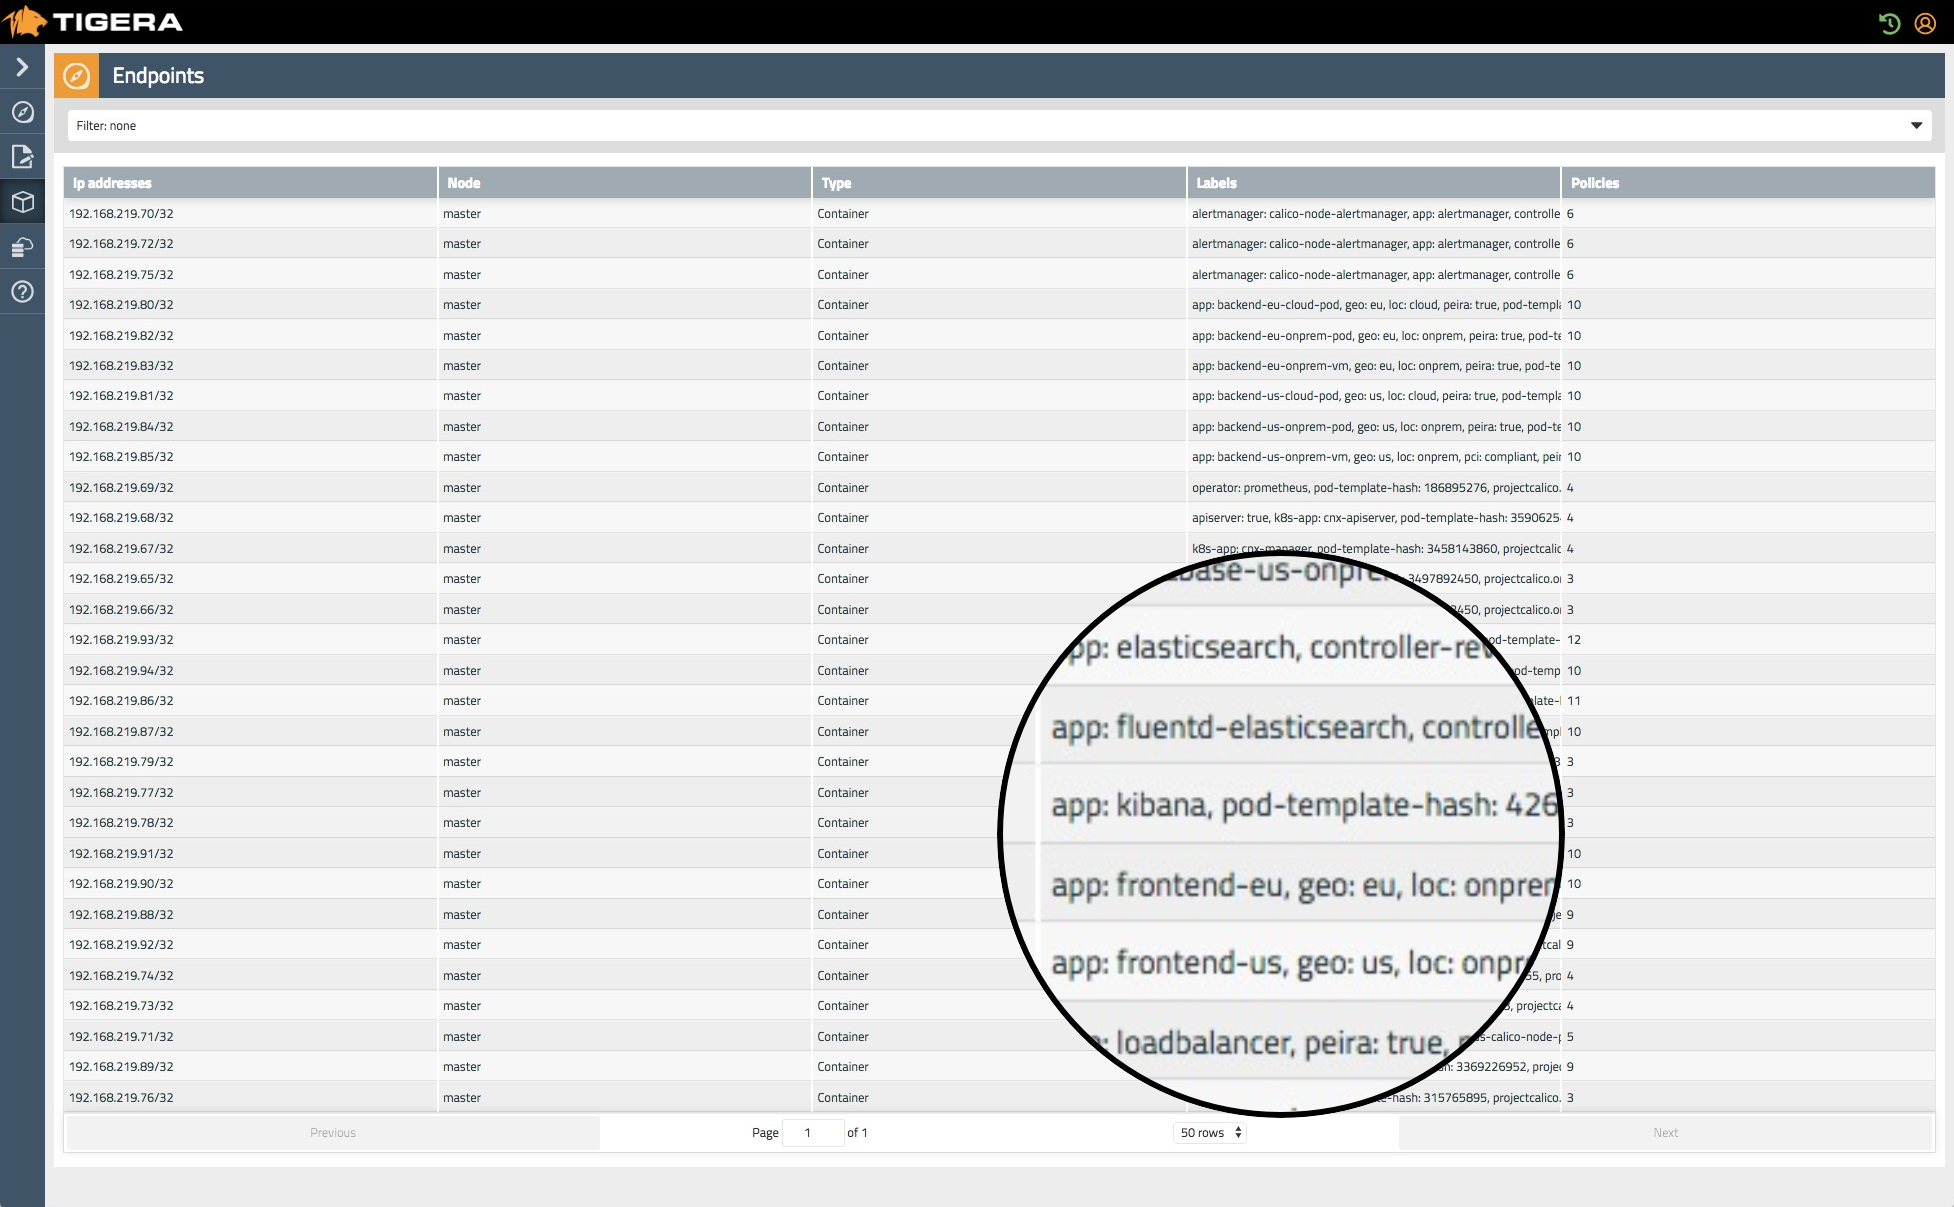This screenshot has width=1954, height=1207.
Task: Change the 50 rows page size selector
Action: pos(1210,1133)
